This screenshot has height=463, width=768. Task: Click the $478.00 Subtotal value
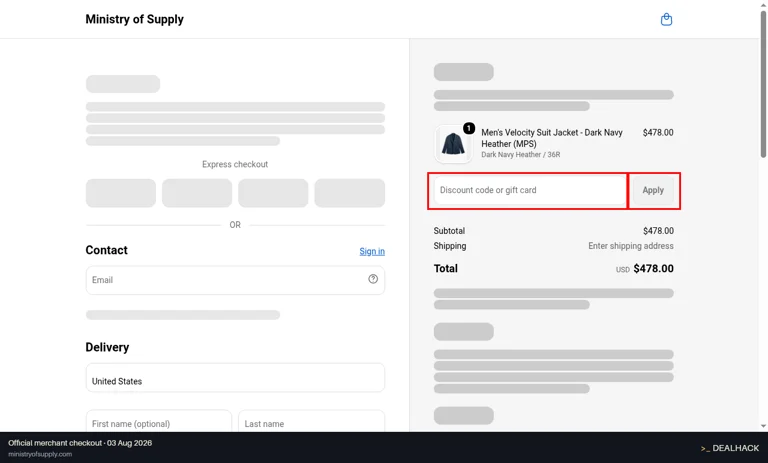click(x=658, y=231)
